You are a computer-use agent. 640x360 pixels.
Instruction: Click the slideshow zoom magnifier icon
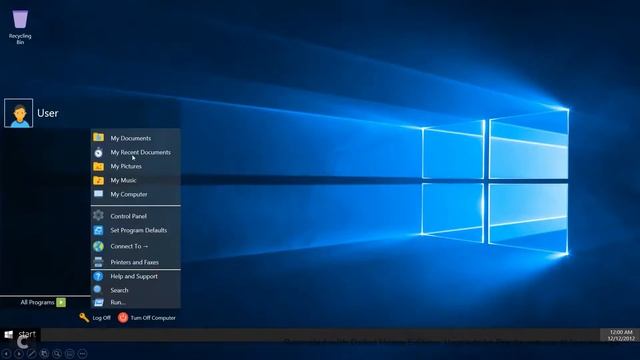[x=57, y=353]
